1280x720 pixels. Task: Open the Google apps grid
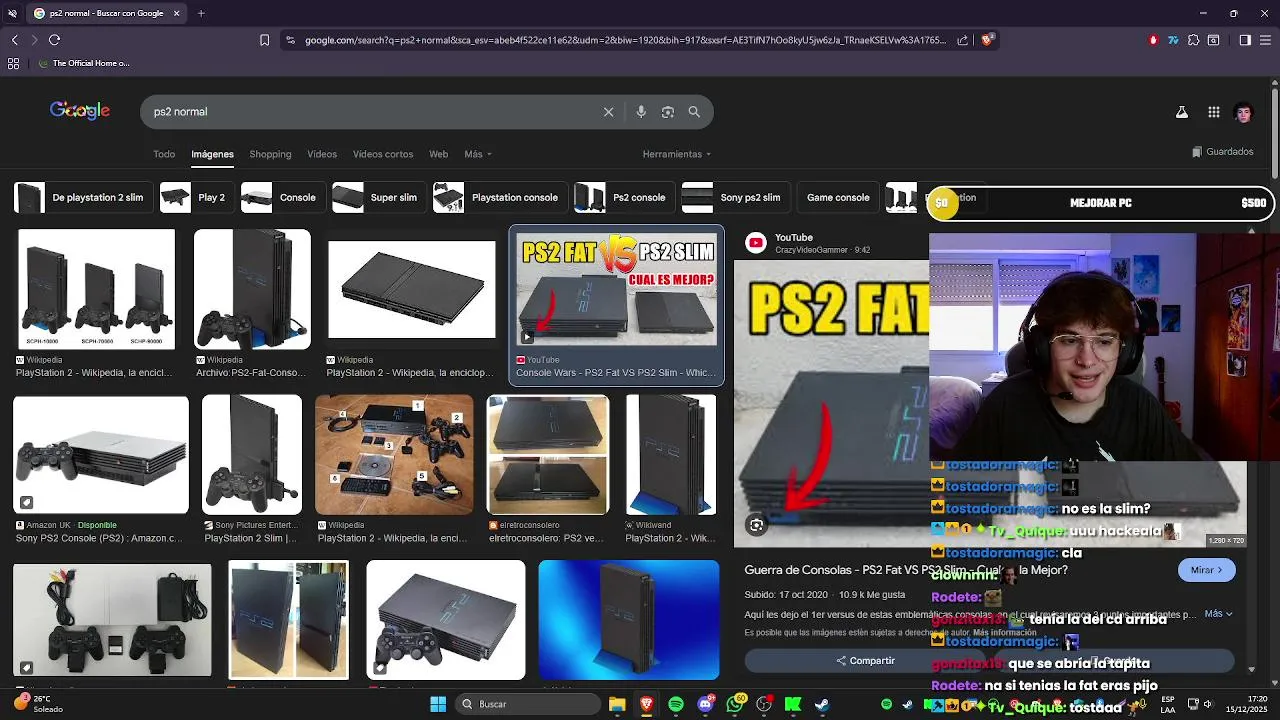[1214, 112]
